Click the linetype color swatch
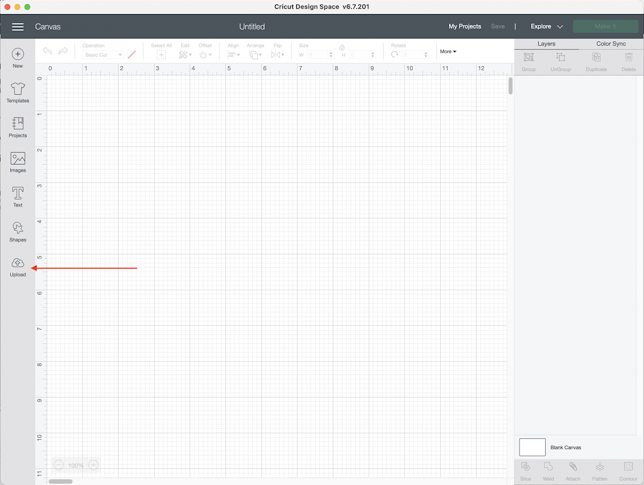 coord(131,55)
